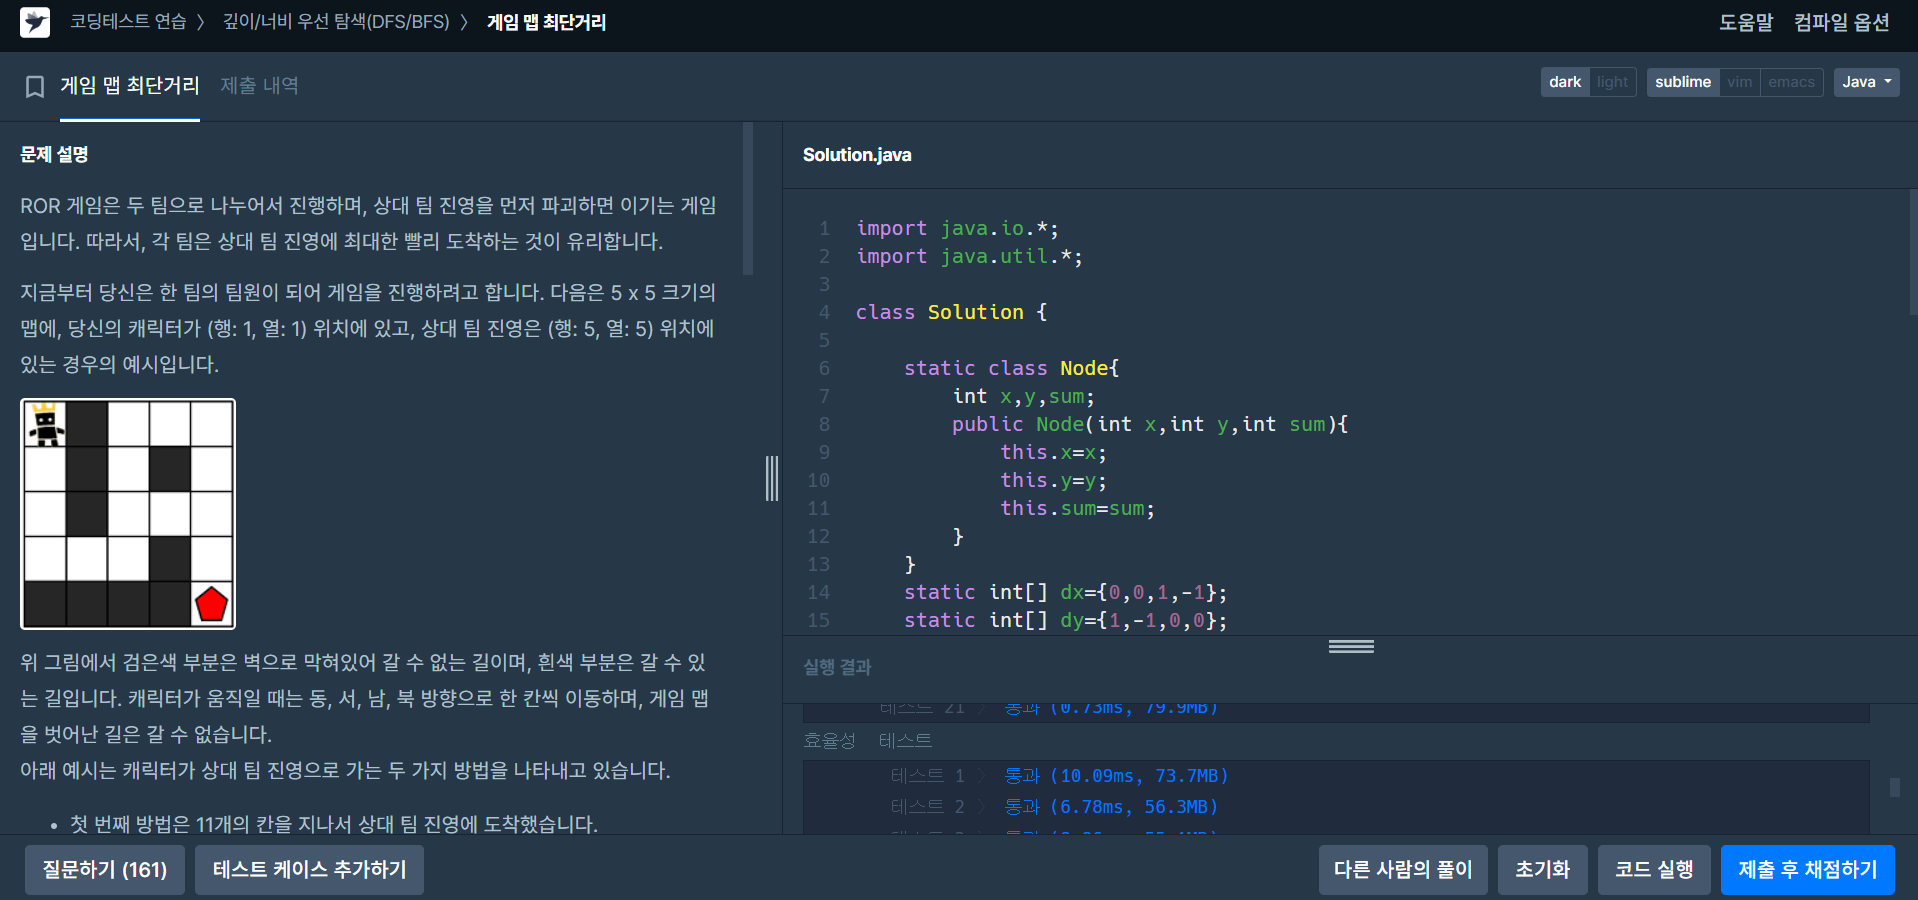
Task: Place cursor on 'import java.util.*;' line
Action: pos(969,256)
